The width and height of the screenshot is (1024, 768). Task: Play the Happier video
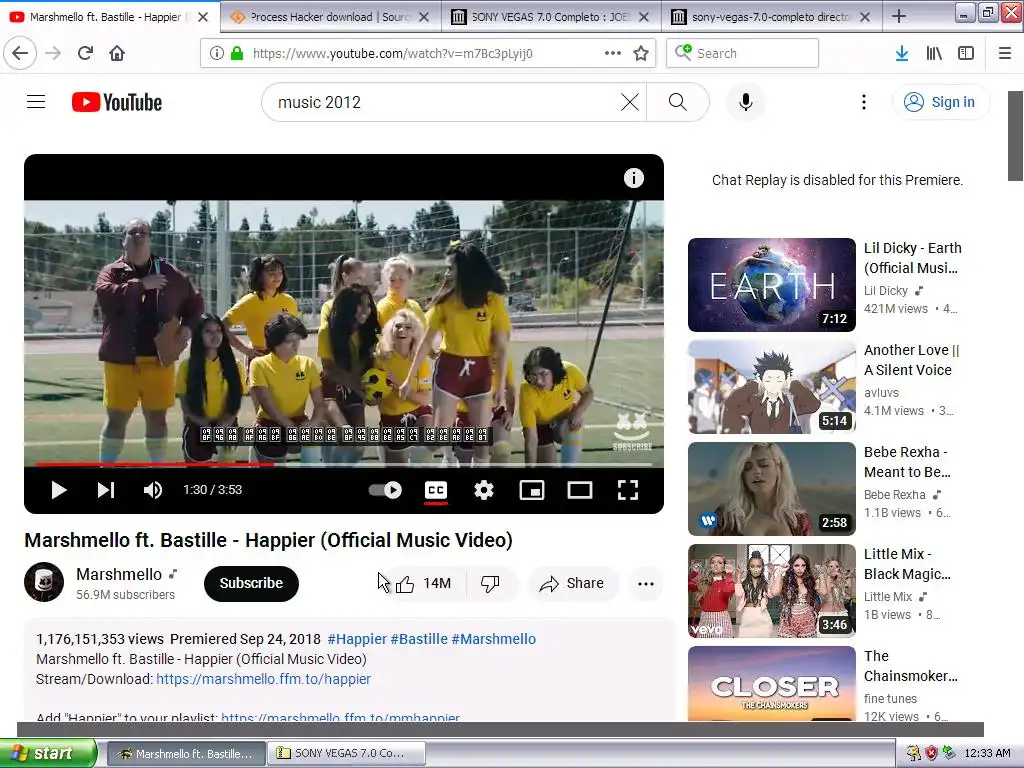coord(59,490)
